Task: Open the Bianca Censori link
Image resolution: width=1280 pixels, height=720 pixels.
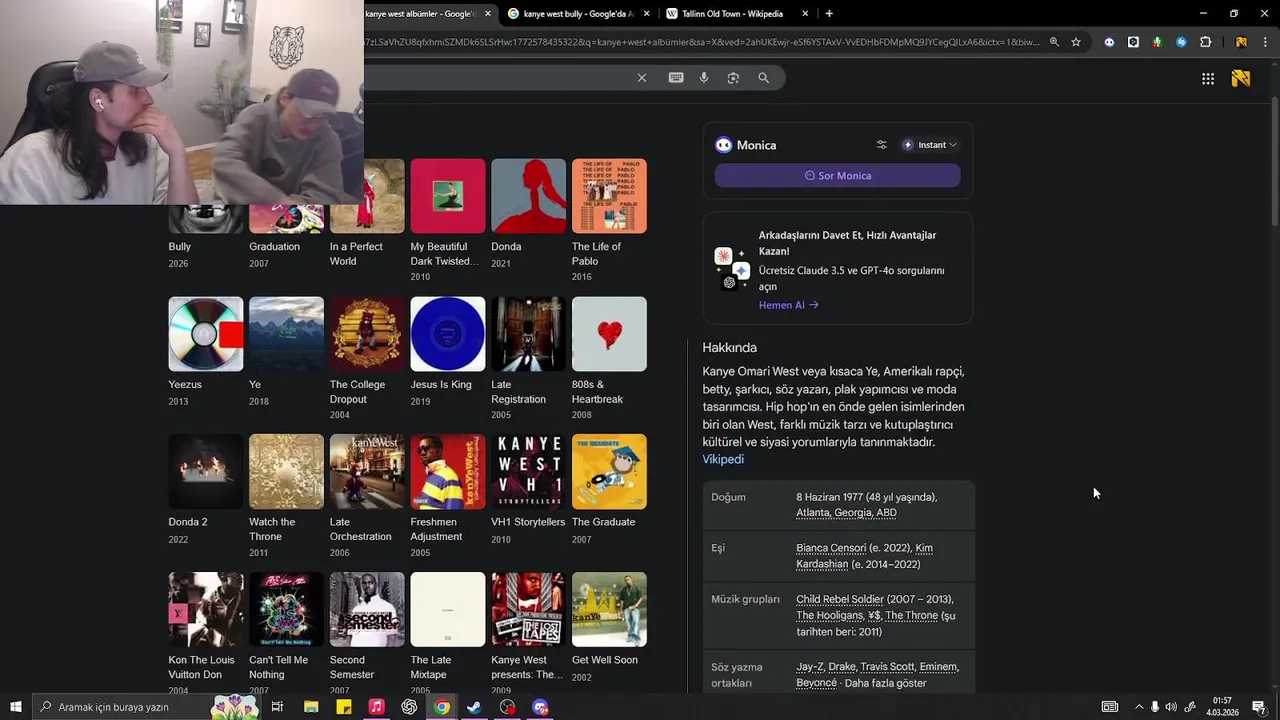Action: click(x=831, y=548)
